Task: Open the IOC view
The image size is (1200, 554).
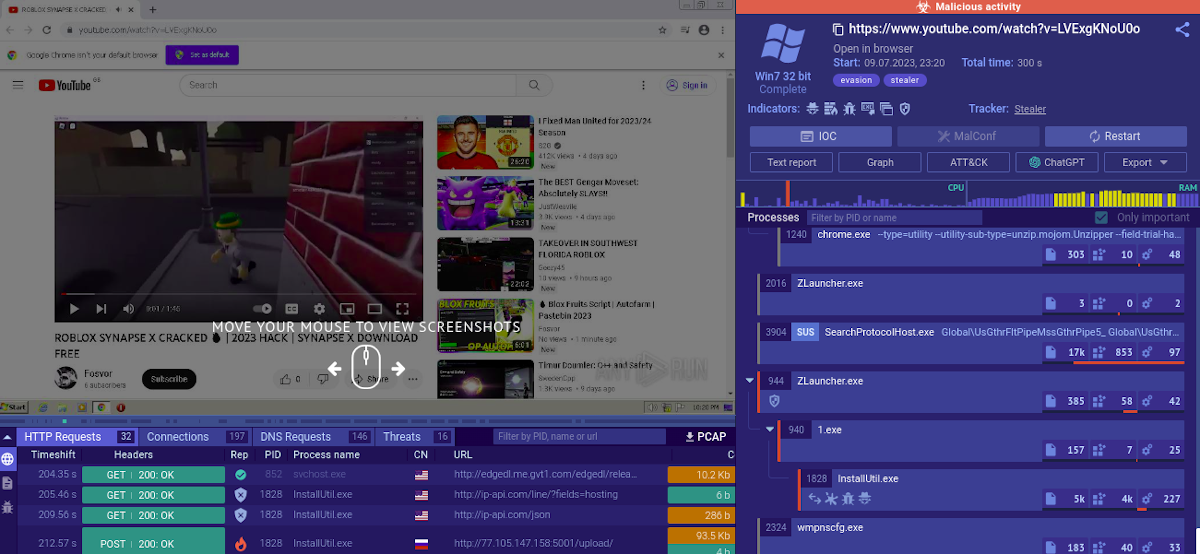Action: pyautogui.click(x=820, y=136)
